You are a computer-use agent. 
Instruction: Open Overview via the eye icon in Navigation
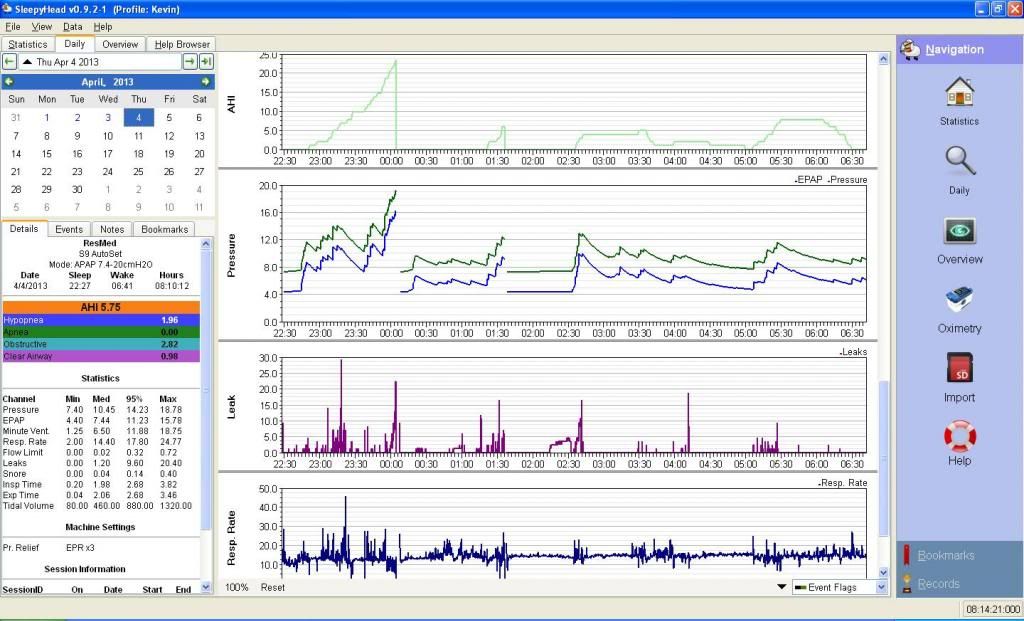click(959, 231)
